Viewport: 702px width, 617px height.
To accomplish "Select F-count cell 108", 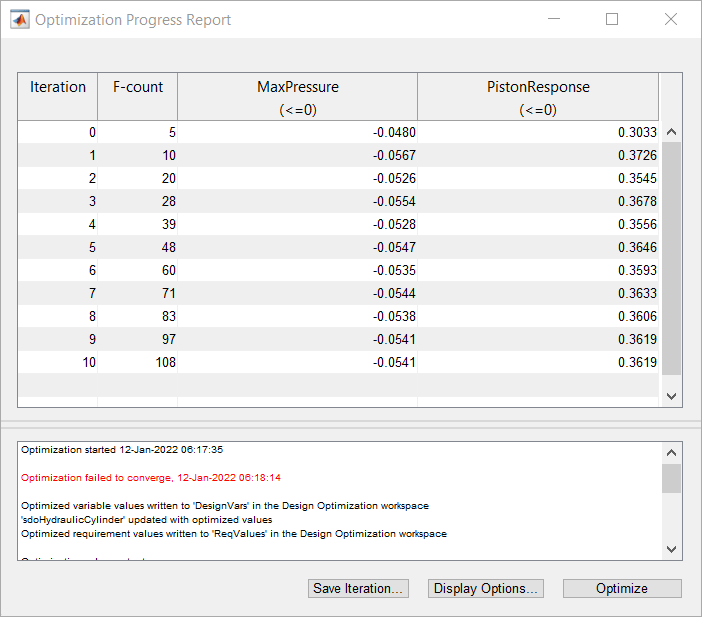I will pyautogui.click(x=137, y=362).
